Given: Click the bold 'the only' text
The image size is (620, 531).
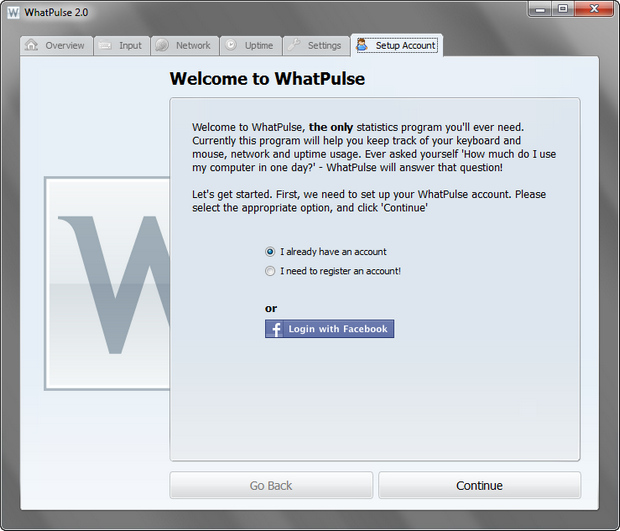Looking at the screenshot, I should tap(331, 127).
